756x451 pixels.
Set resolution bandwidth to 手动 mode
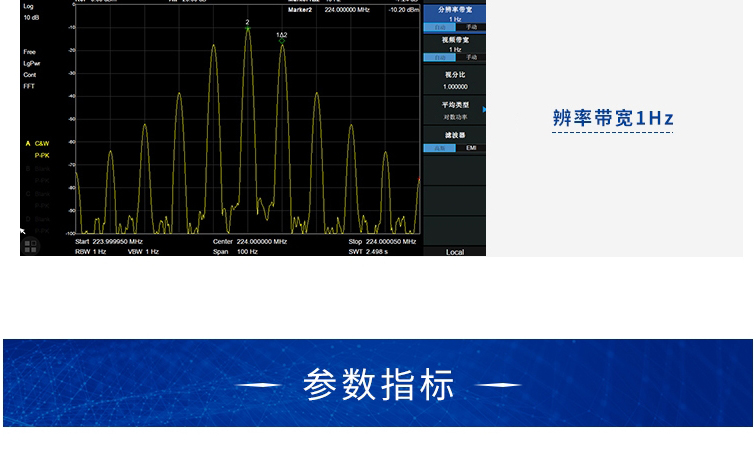(x=471, y=27)
